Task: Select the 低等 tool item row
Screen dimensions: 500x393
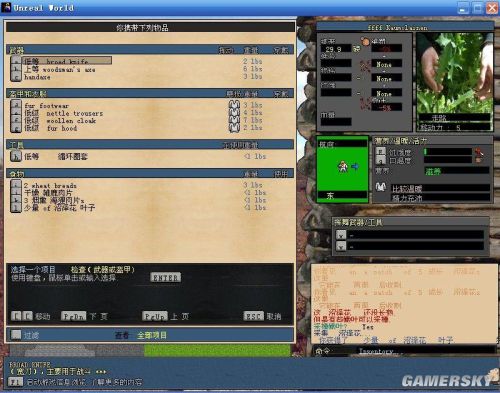Action: pyautogui.click(x=56, y=156)
